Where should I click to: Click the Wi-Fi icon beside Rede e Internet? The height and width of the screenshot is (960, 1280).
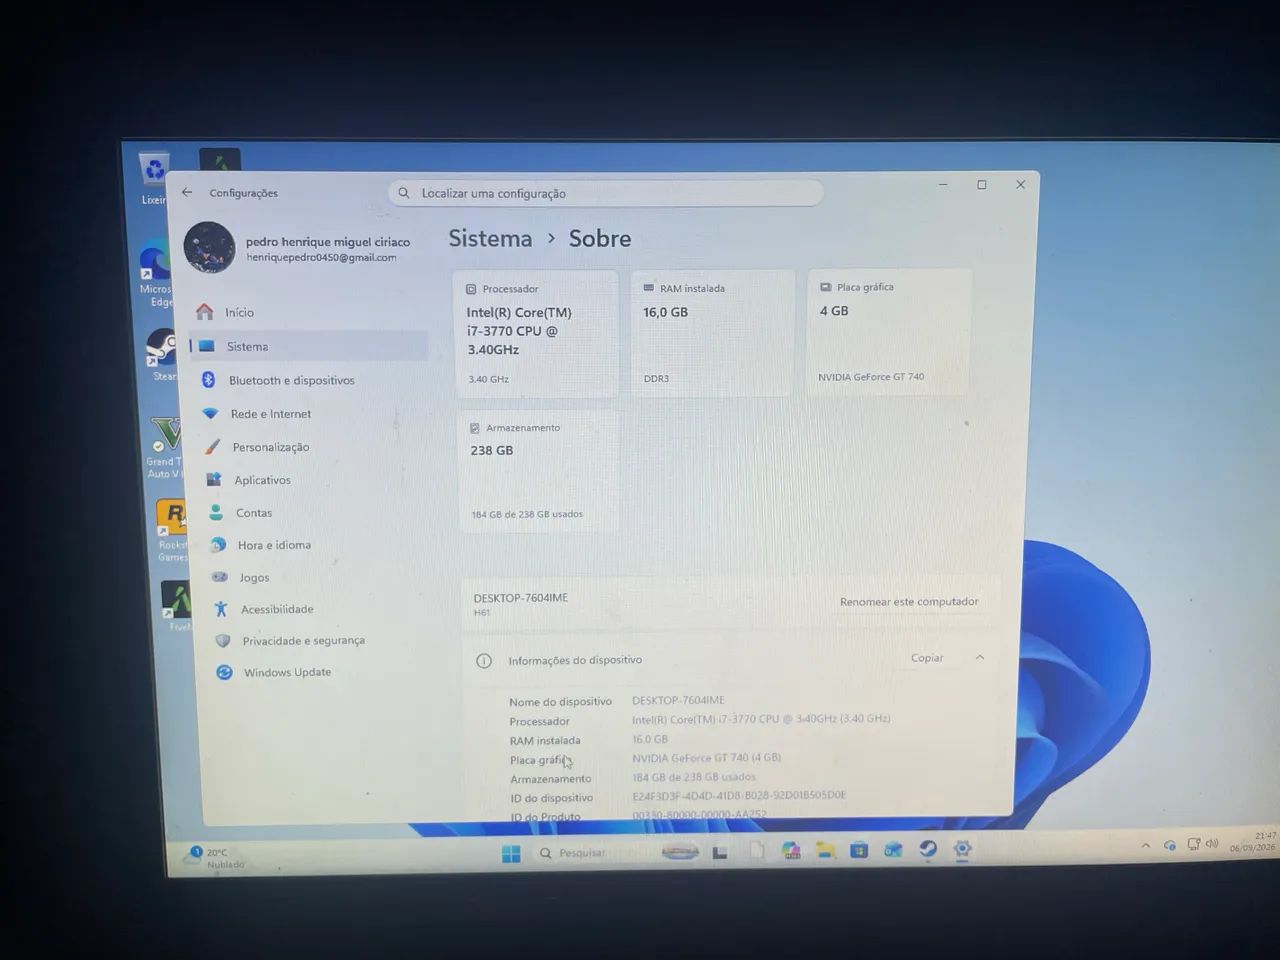tap(210, 413)
